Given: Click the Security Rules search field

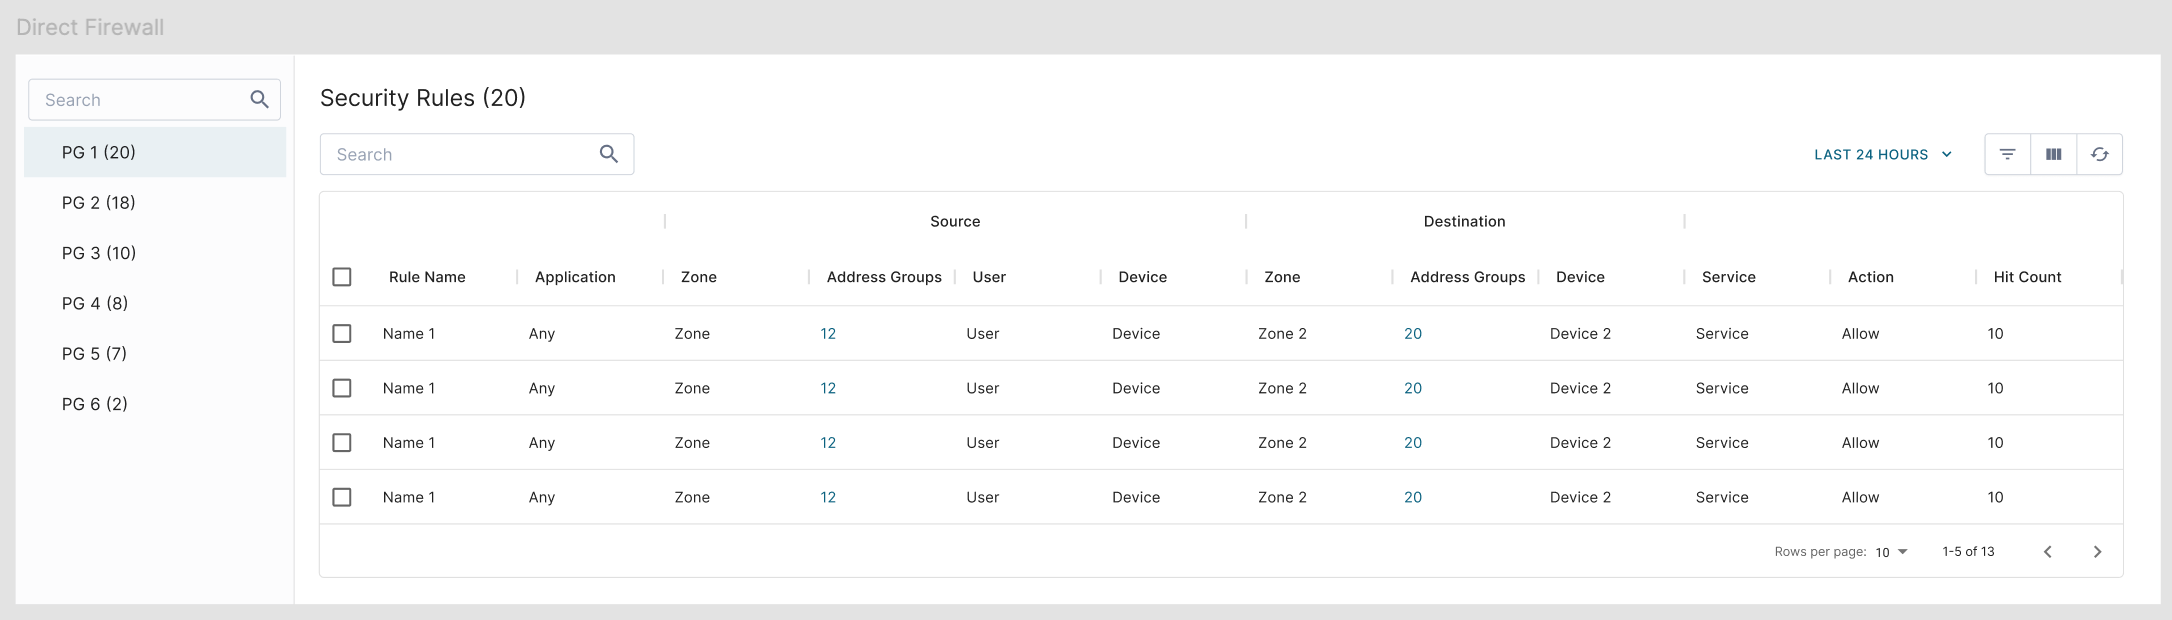Looking at the screenshot, I should tap(460, 154).
